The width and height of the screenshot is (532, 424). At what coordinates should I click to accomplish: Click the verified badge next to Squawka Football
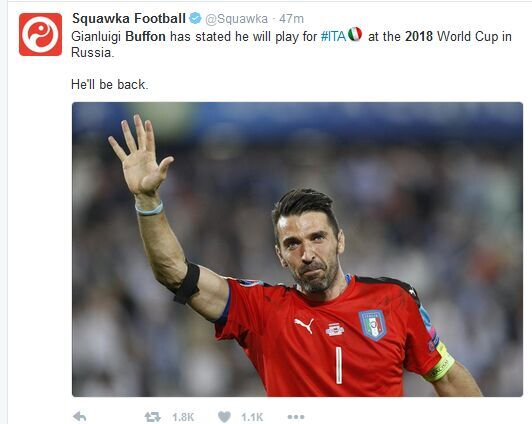195,18
